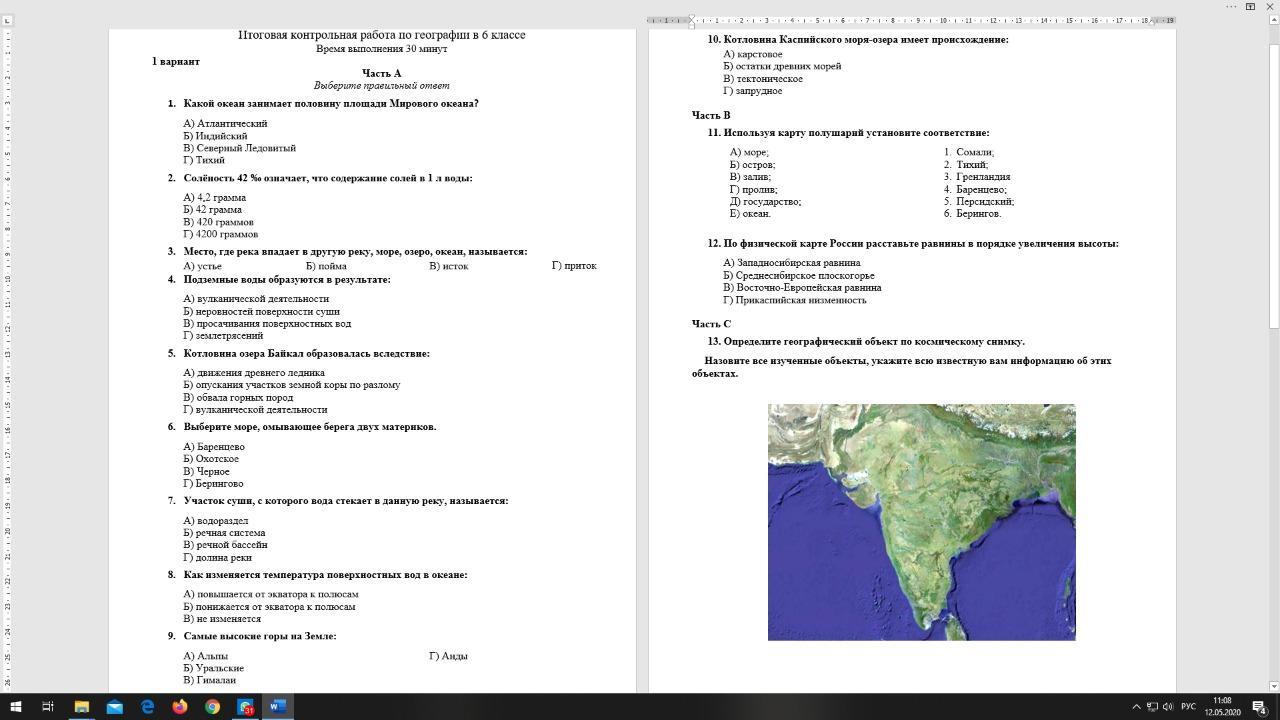Open the taskbar app with 31 badge
The height and width of the screenshot is (720, 1280).
(245, 707)
